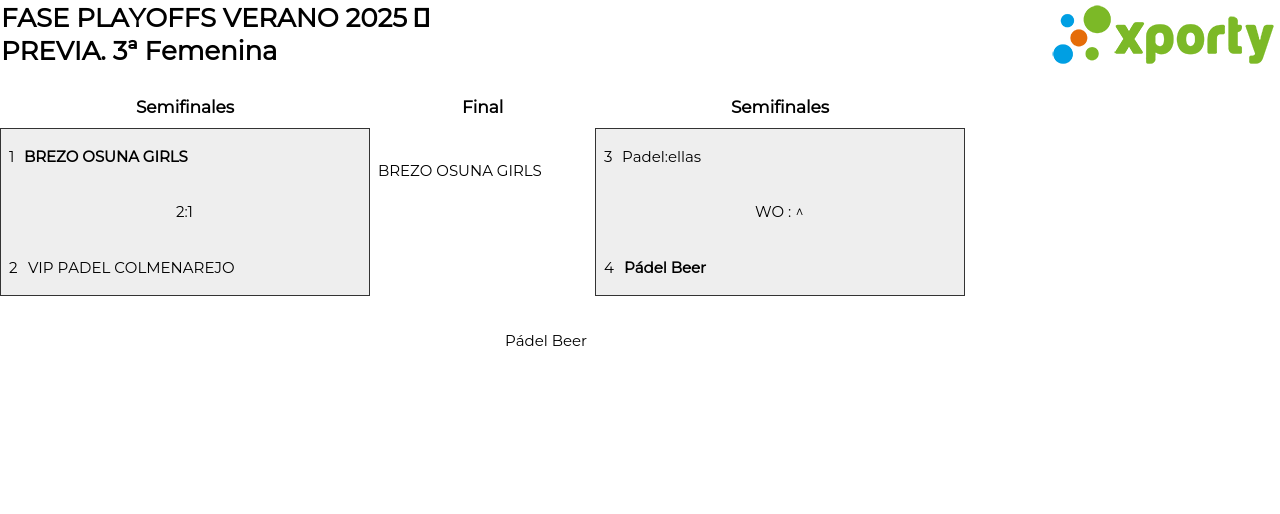The width and height of the screenshot is (1280, 514).
Task: Click the colored dots of the xporty logo
Action: click(1080, 35)
